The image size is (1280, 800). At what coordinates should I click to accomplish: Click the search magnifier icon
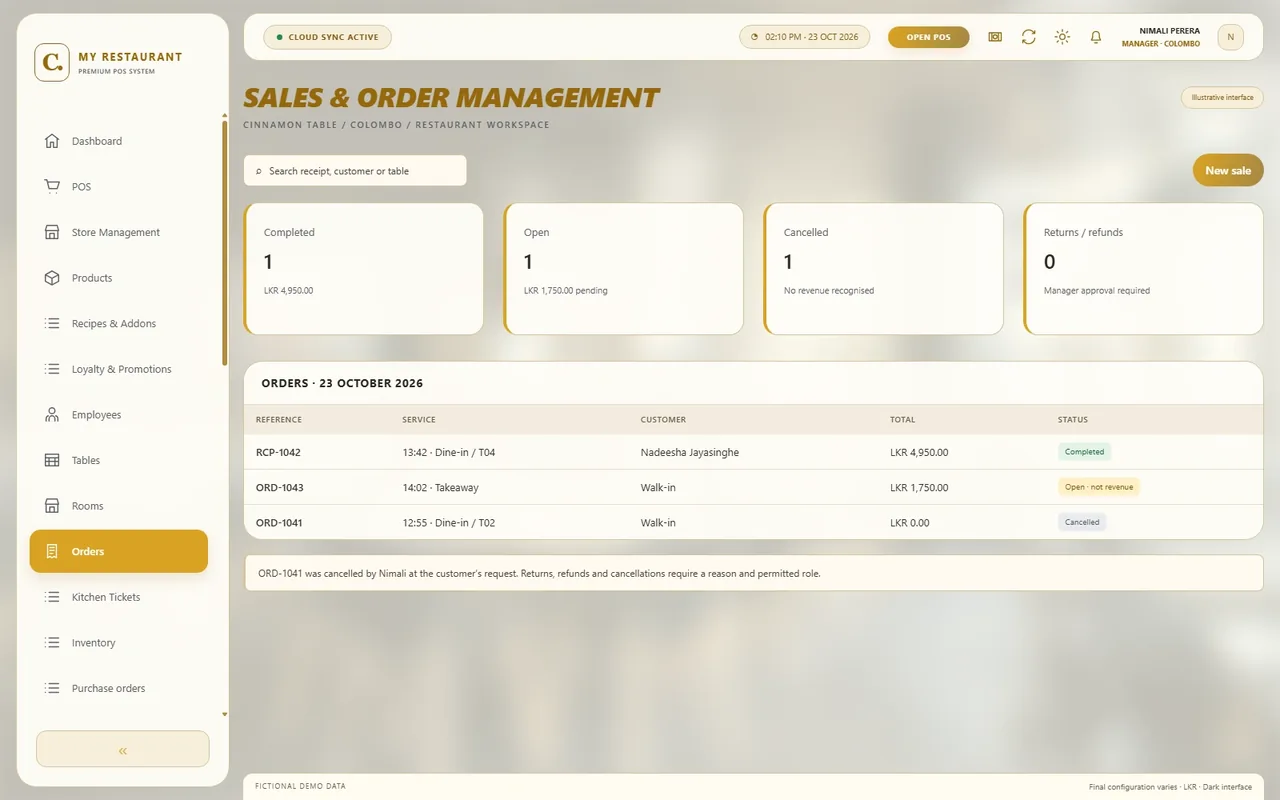259,171
